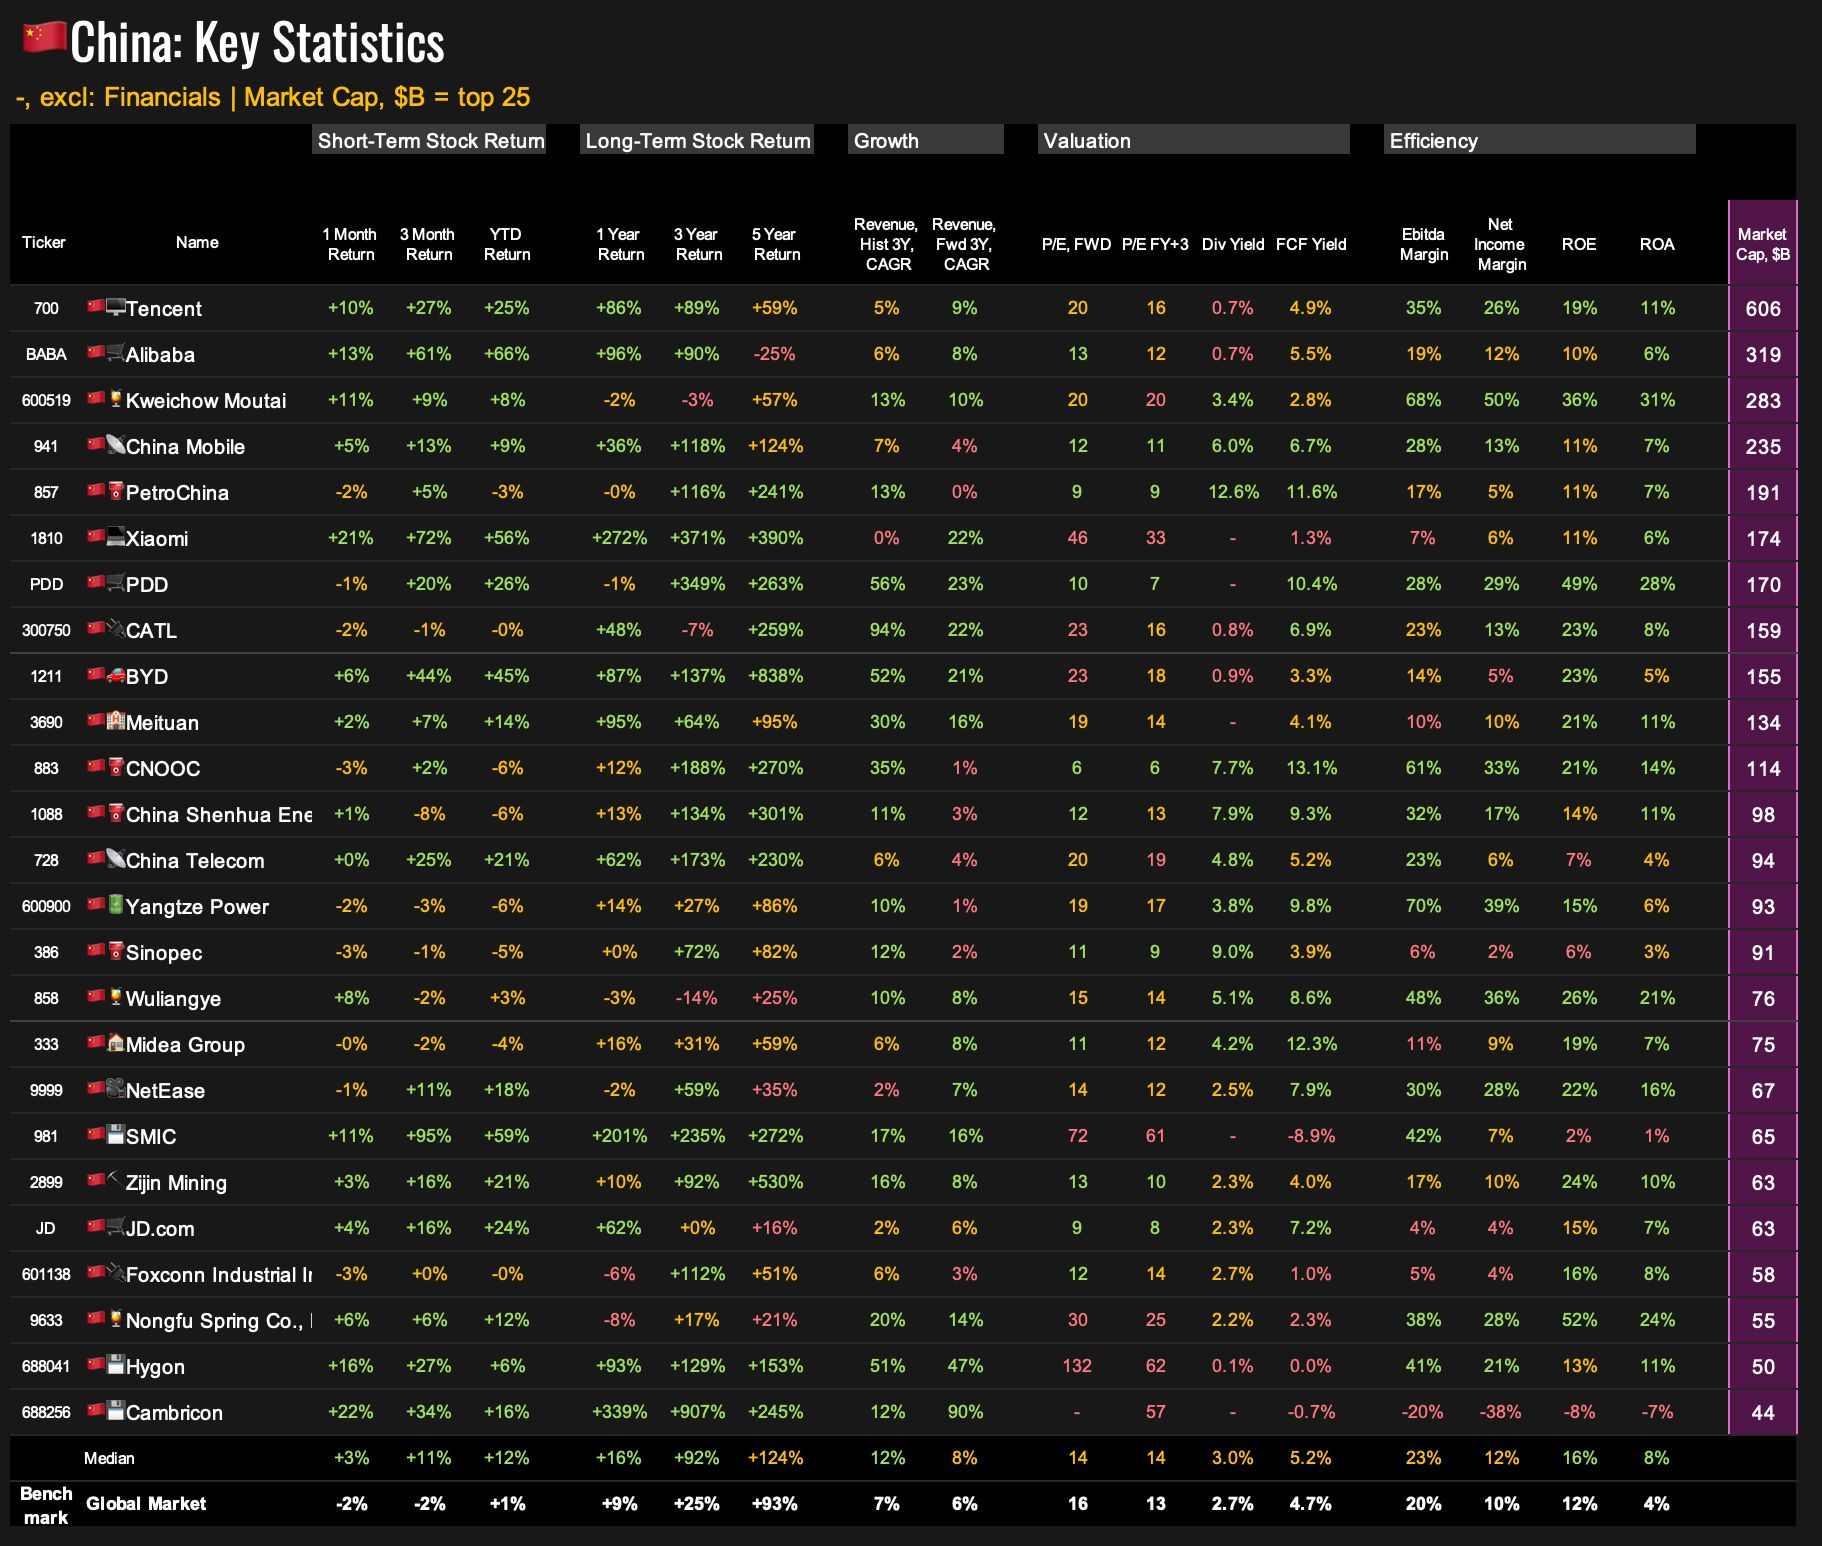Click the fuel pump icon next to PetroChina
1822x1546 pixels.
(116, 491)
